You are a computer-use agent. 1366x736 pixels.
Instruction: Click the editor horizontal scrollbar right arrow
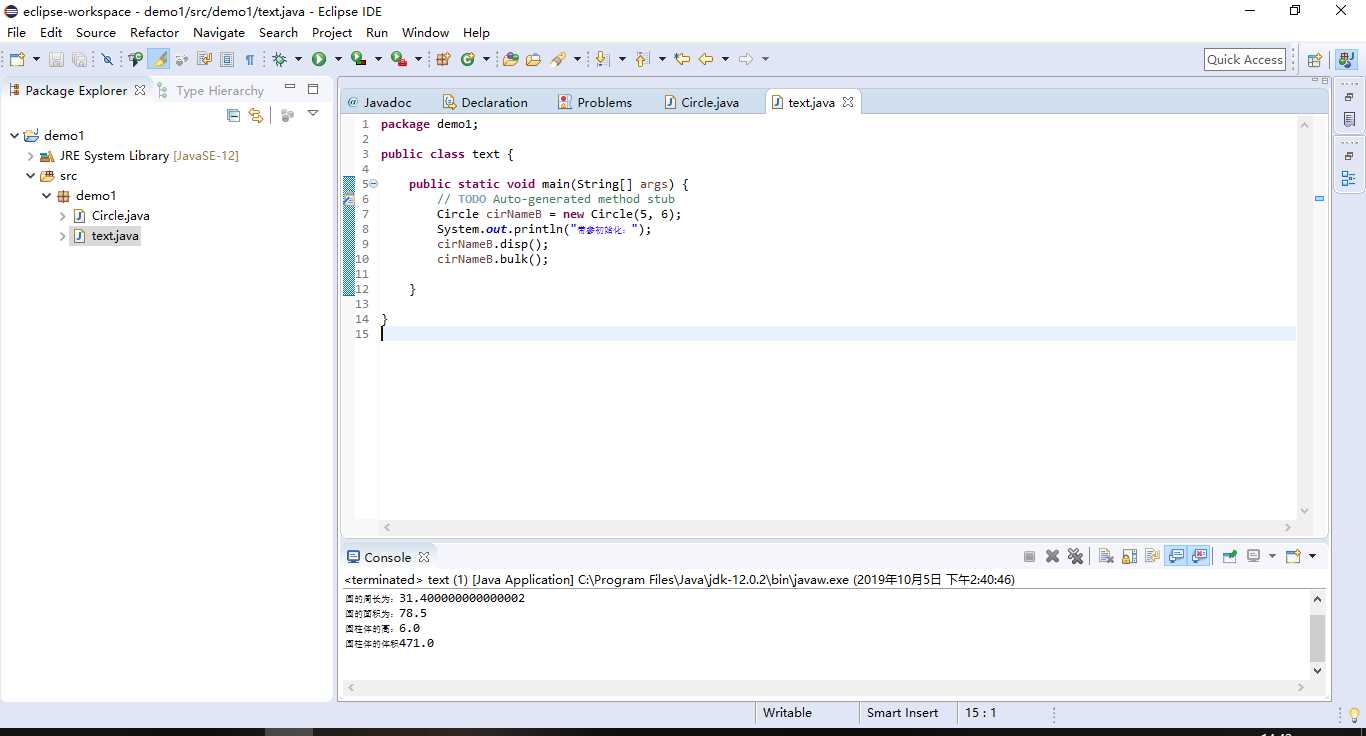pyautogui.click(x=1289, y=527)
